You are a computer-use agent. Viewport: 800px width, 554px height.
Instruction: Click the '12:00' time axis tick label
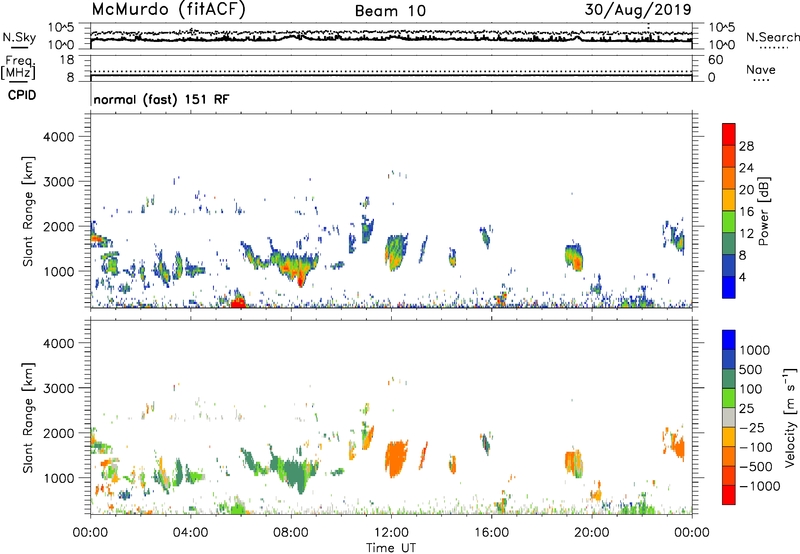(391, 533)
